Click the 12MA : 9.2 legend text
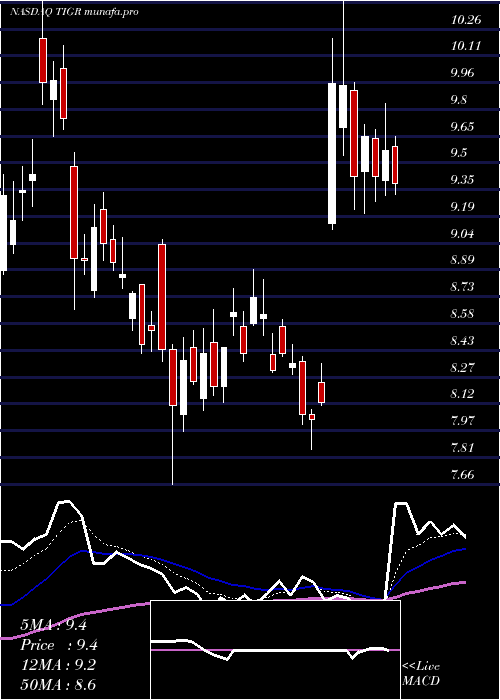Screen dimensions: 500x700 click(58, 664)
